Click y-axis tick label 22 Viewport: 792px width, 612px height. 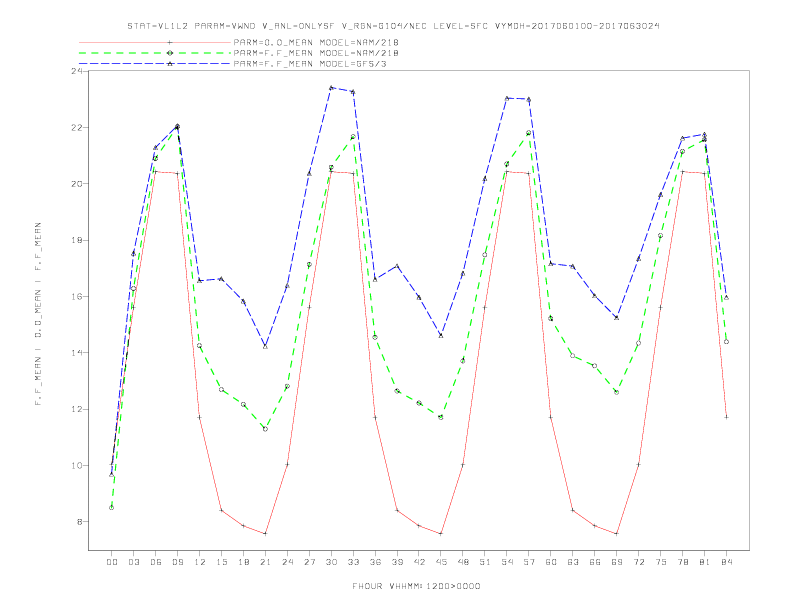[77, 128]
